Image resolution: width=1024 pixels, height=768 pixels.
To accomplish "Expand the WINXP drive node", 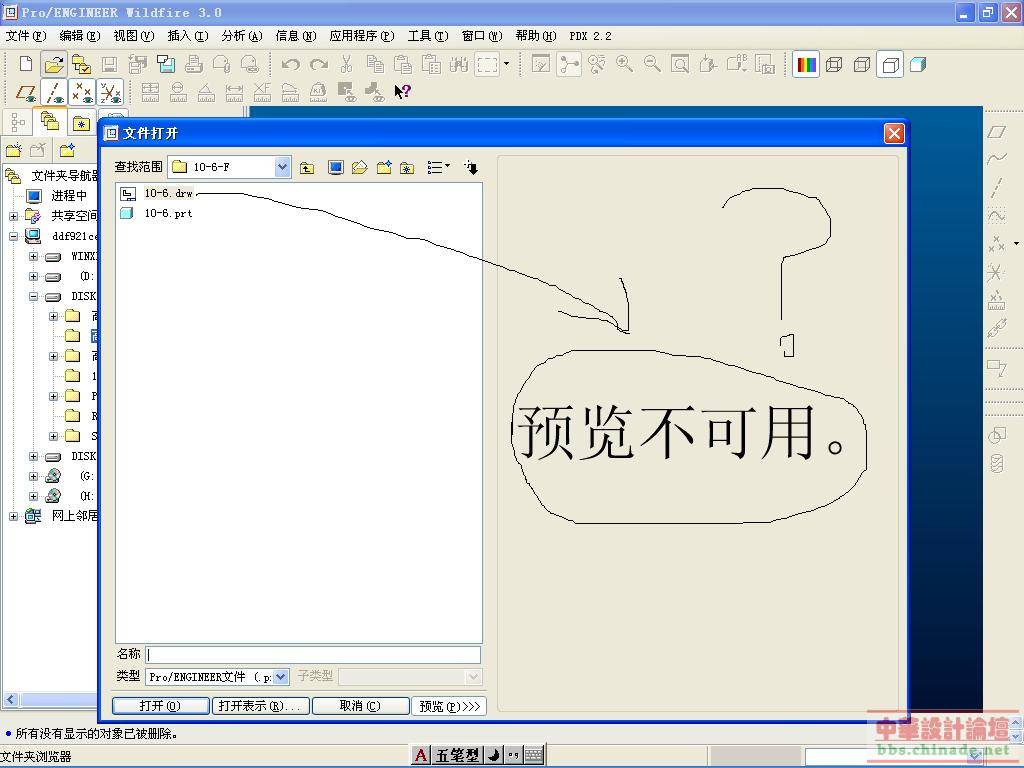I will 33,257.
